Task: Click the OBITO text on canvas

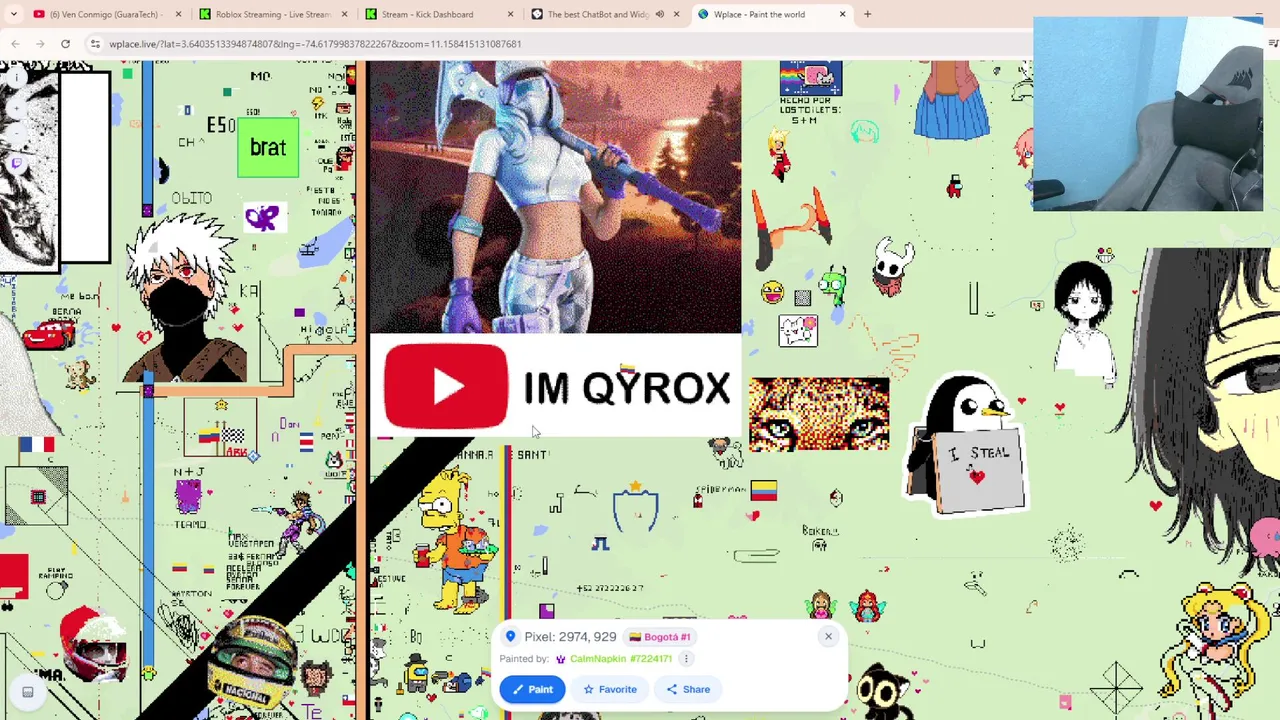Action: 191,198
